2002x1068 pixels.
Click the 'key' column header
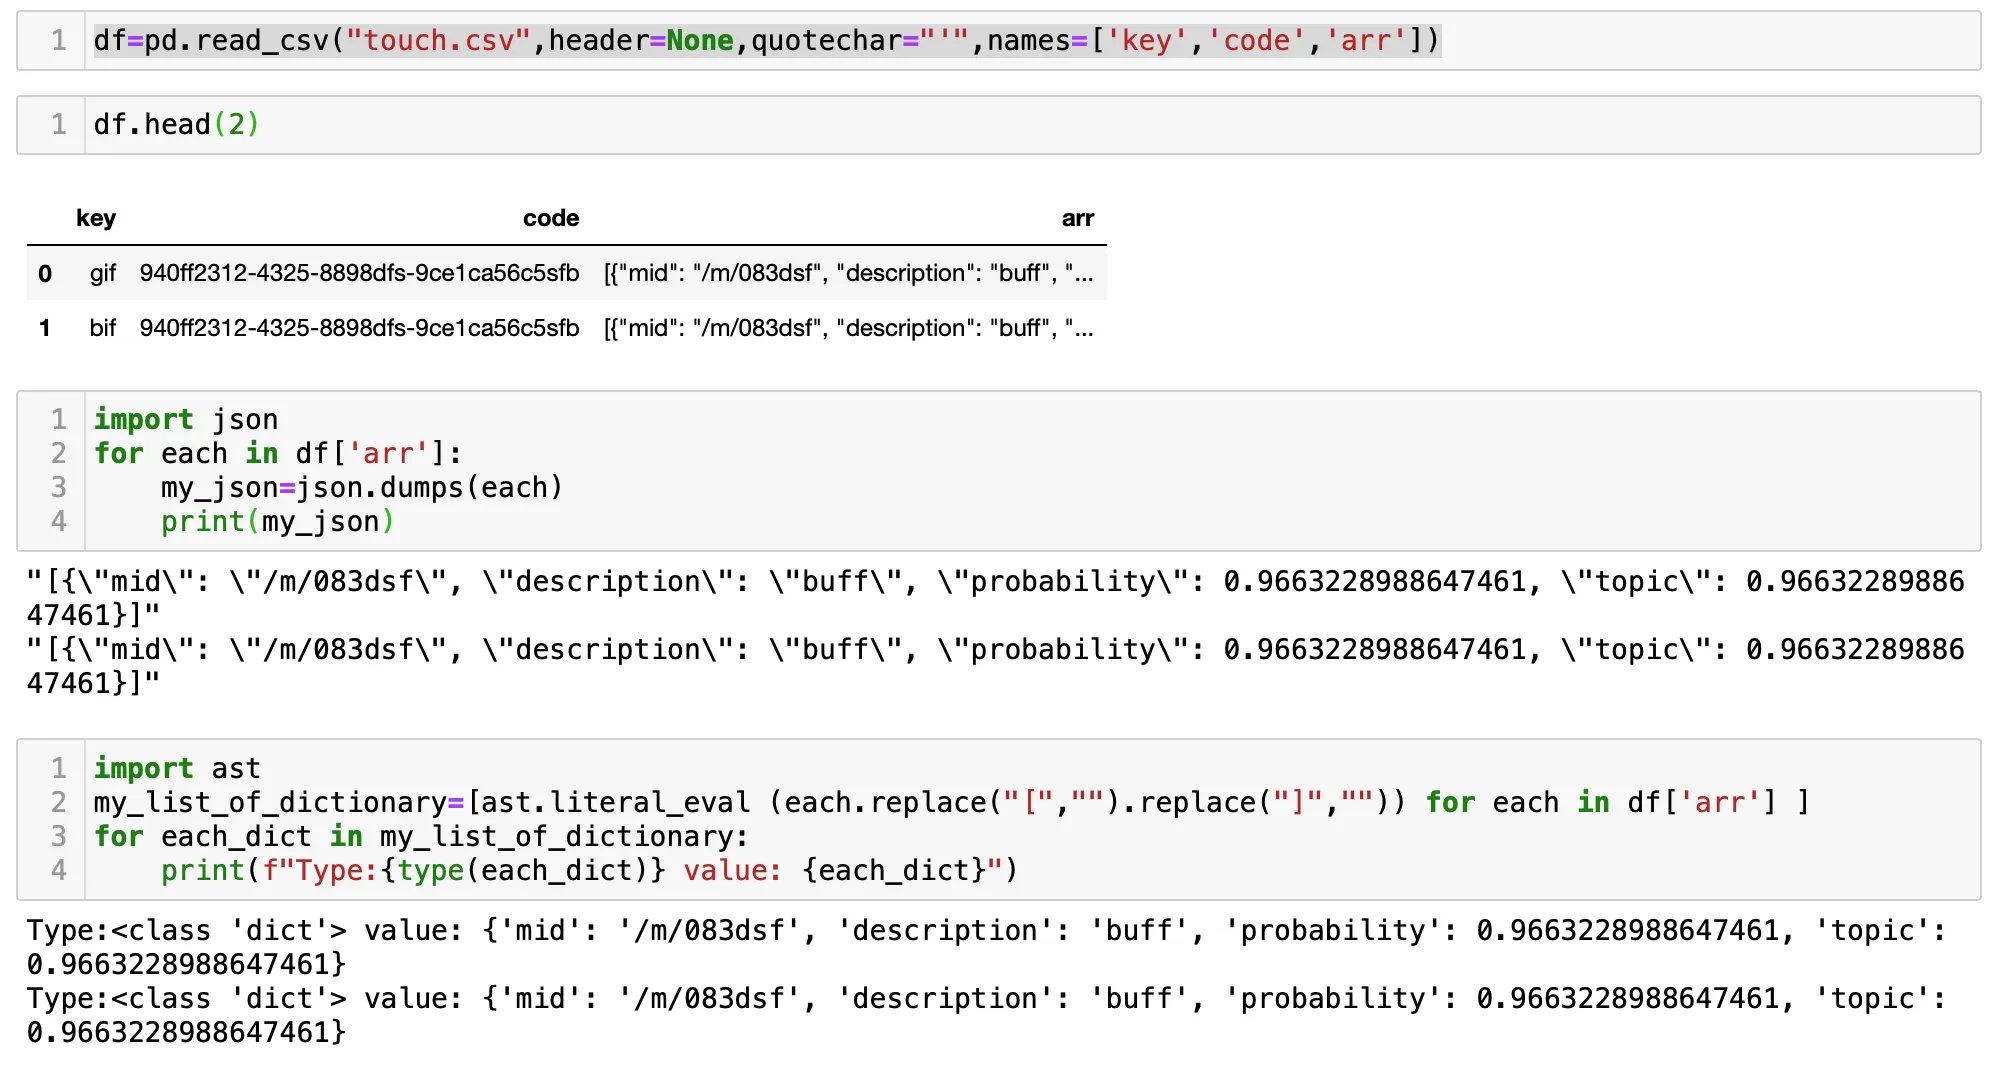[96, 218]
